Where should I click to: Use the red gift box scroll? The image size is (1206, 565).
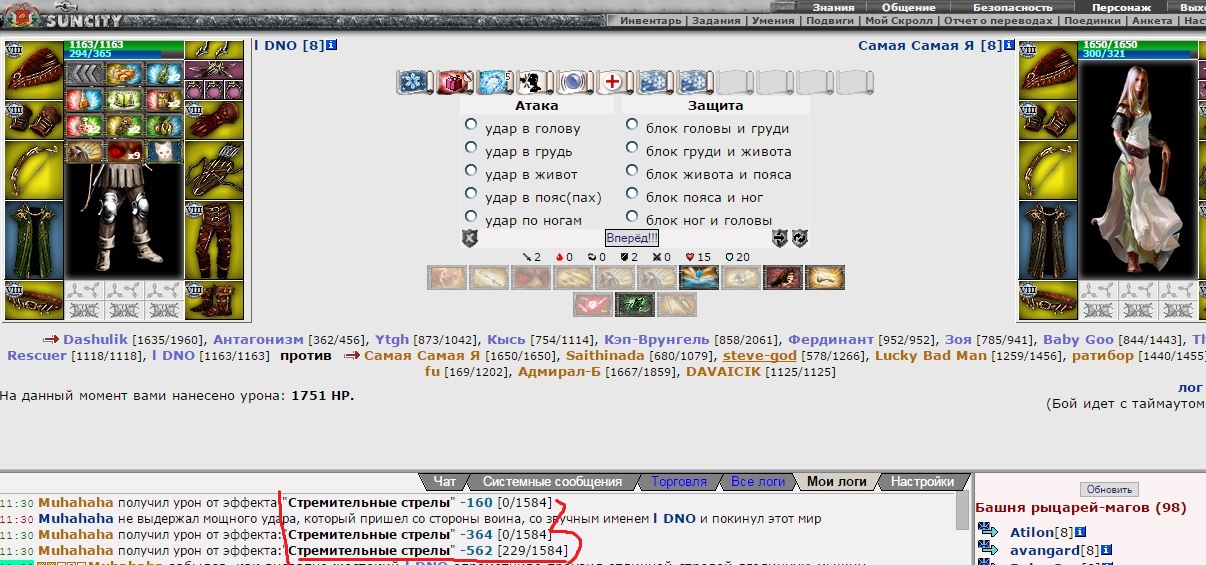pyautogui.click(x=454, y=82)
